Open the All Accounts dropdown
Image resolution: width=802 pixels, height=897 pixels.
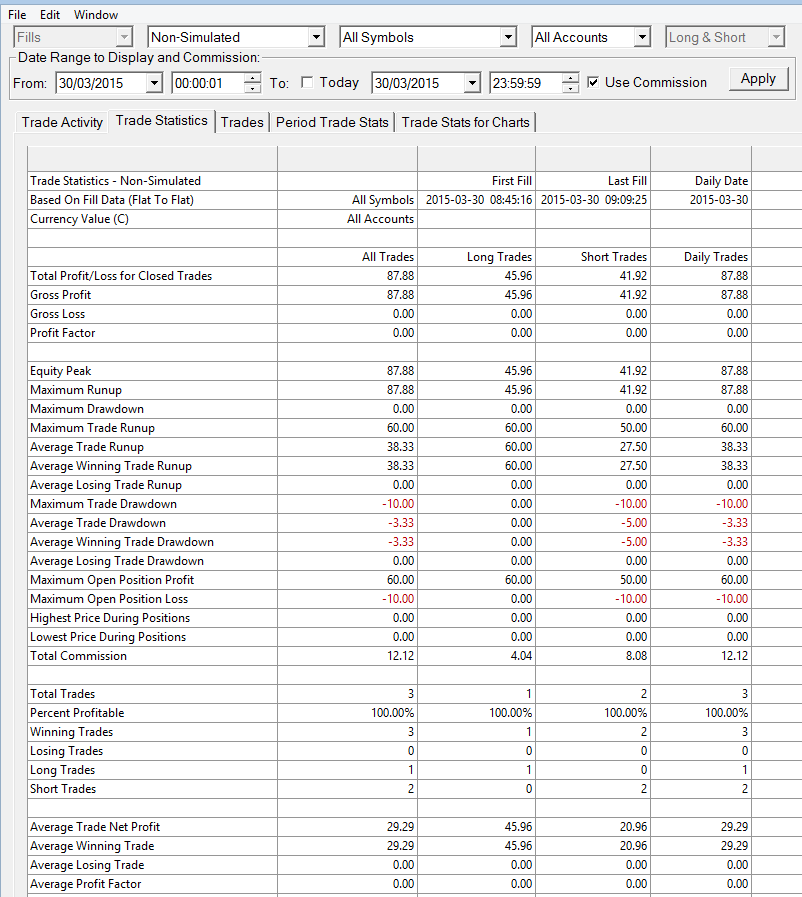591,37
